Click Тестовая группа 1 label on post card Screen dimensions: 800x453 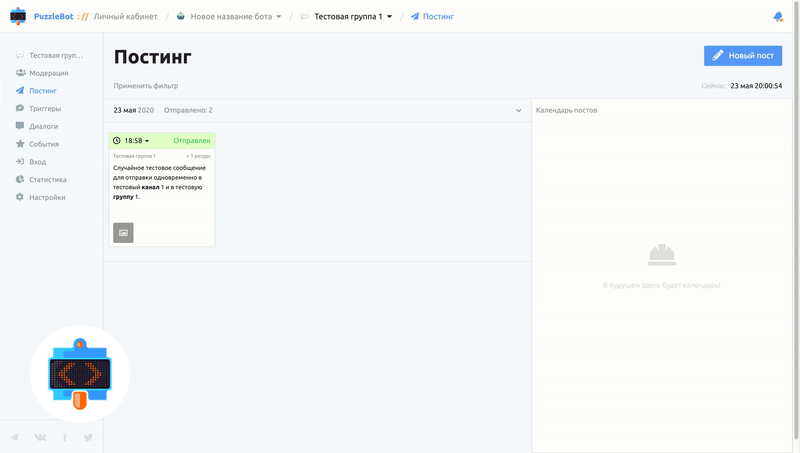coord(134,156)
